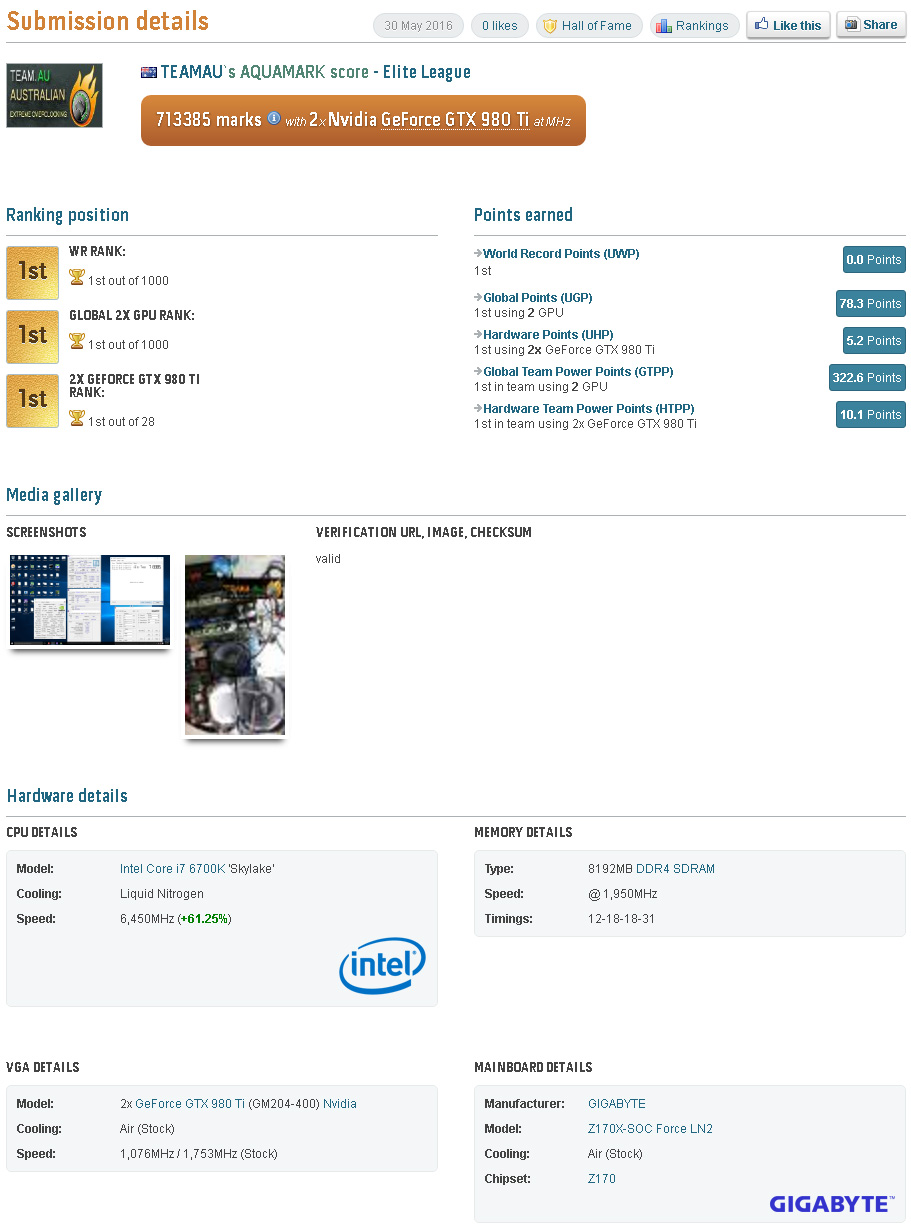Open the AQUAMARK benchmark link in the title
This screenshot has width=911, height=1229.
284,72
